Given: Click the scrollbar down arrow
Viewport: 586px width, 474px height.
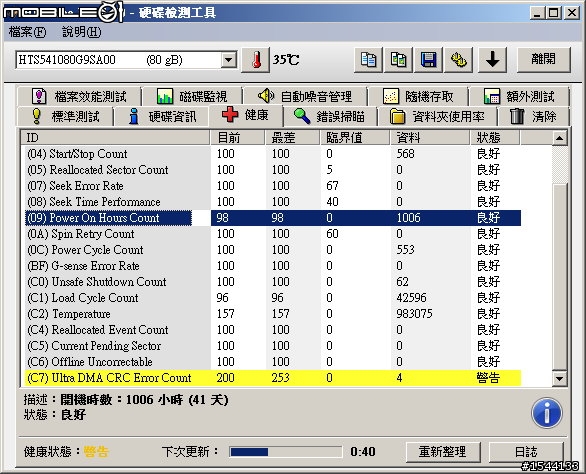Looking at the screenshot, I should (559, 378).
